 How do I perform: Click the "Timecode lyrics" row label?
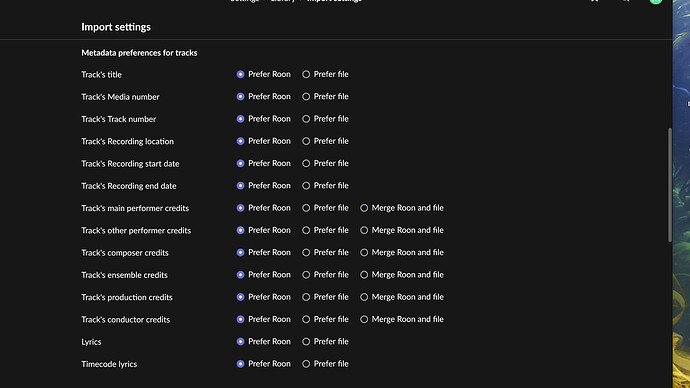click(109, 364)
